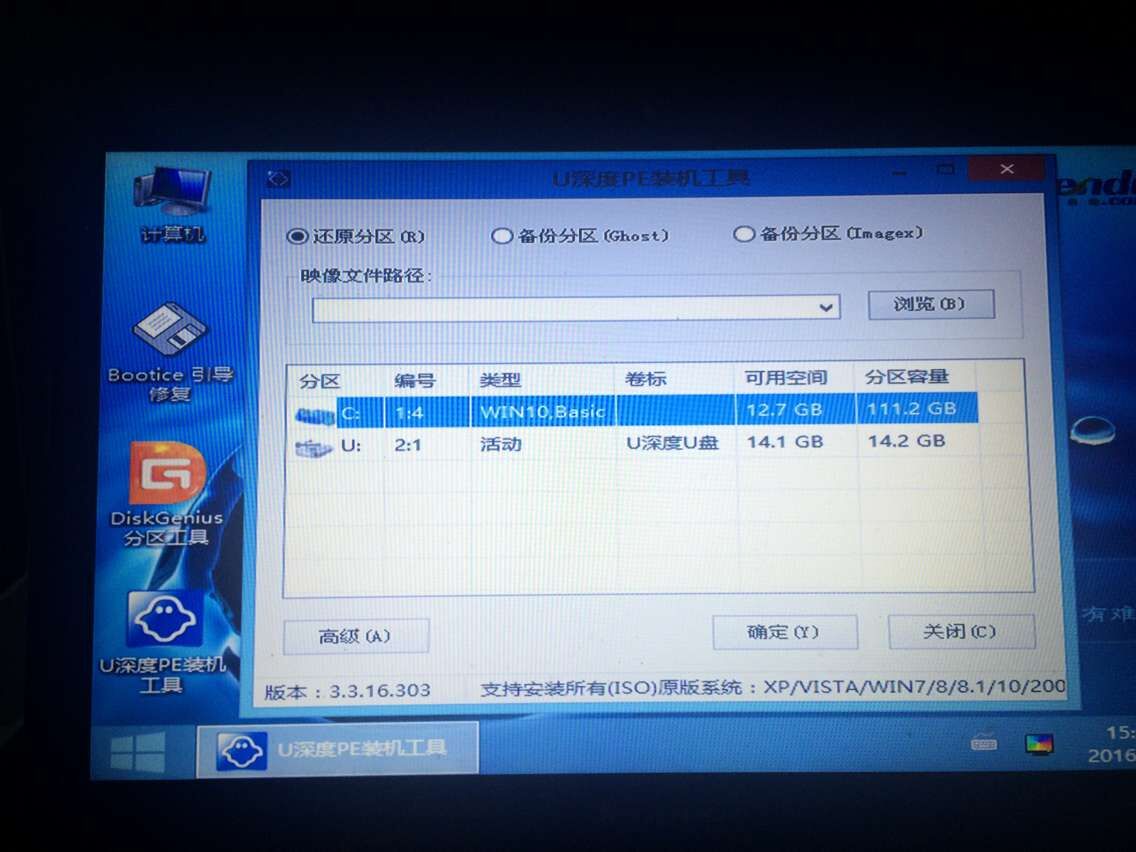Click the 支持安装所有(ISO)原版系统 status text
The height and width of the screenshot is (852, 1136).
(611, 688)
